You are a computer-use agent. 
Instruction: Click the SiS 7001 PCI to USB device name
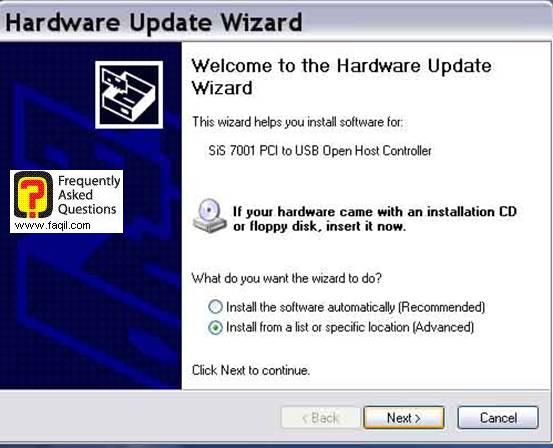pos(320,151)
